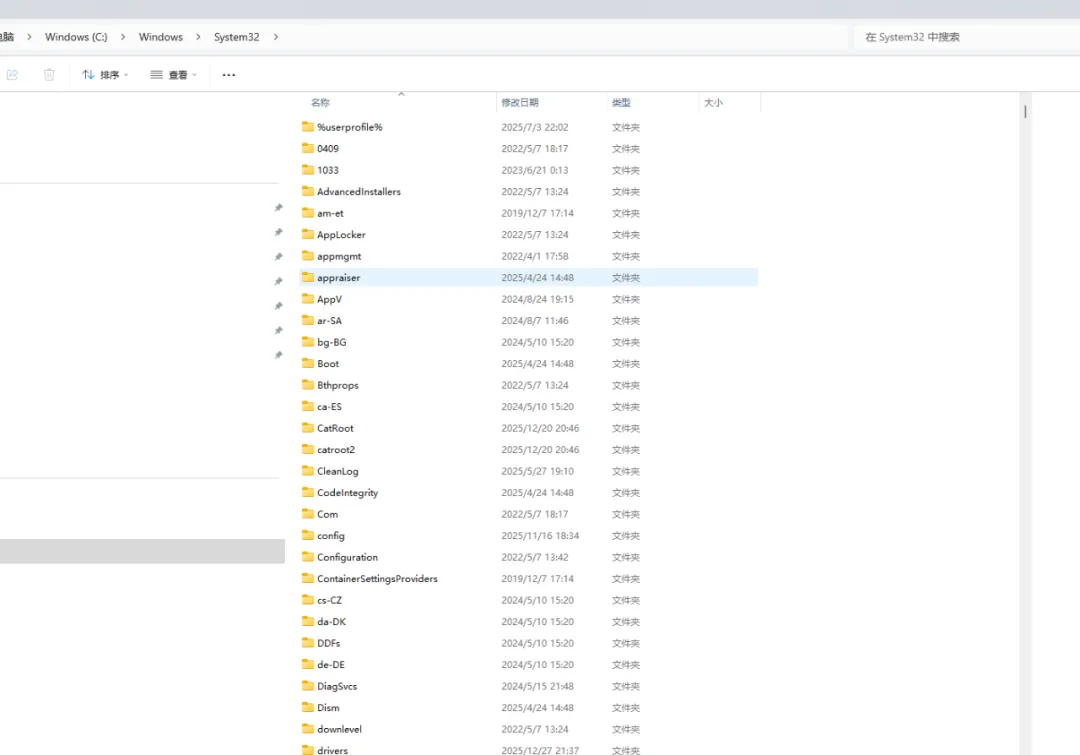Viewport: 1080px width, 755px height.
Task: Select the CodeIntegrity folder icon
Action: tap(308, 492)
